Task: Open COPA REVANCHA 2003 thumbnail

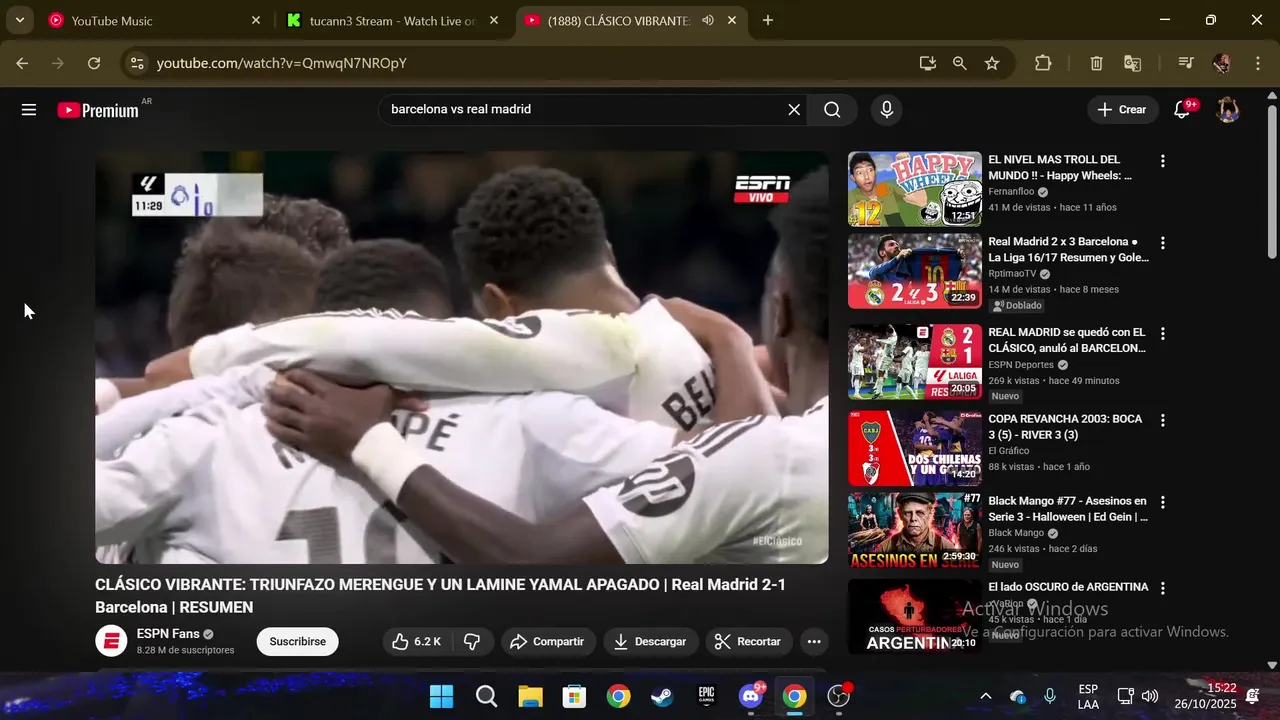Action: click(x=915, y=448)
